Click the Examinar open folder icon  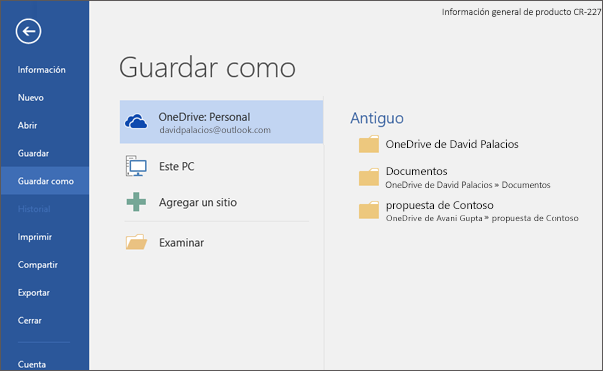pos(136,242)
